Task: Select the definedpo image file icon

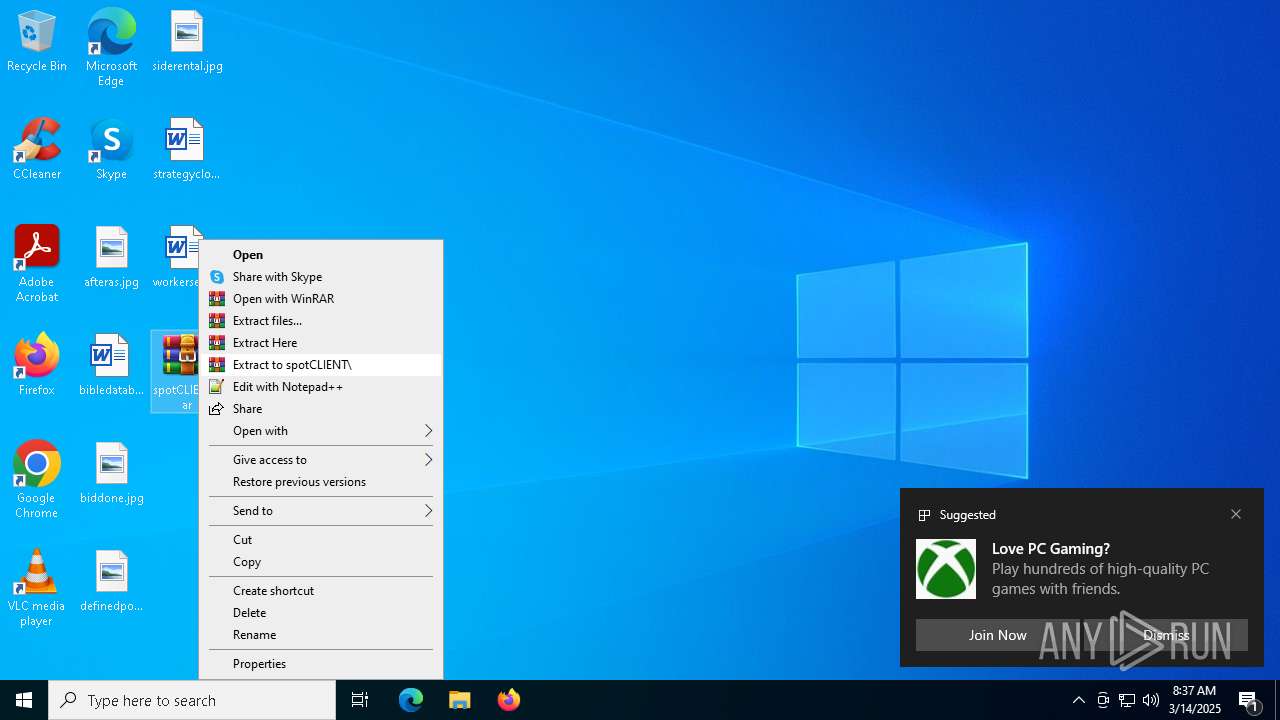Action: (111, 581)
